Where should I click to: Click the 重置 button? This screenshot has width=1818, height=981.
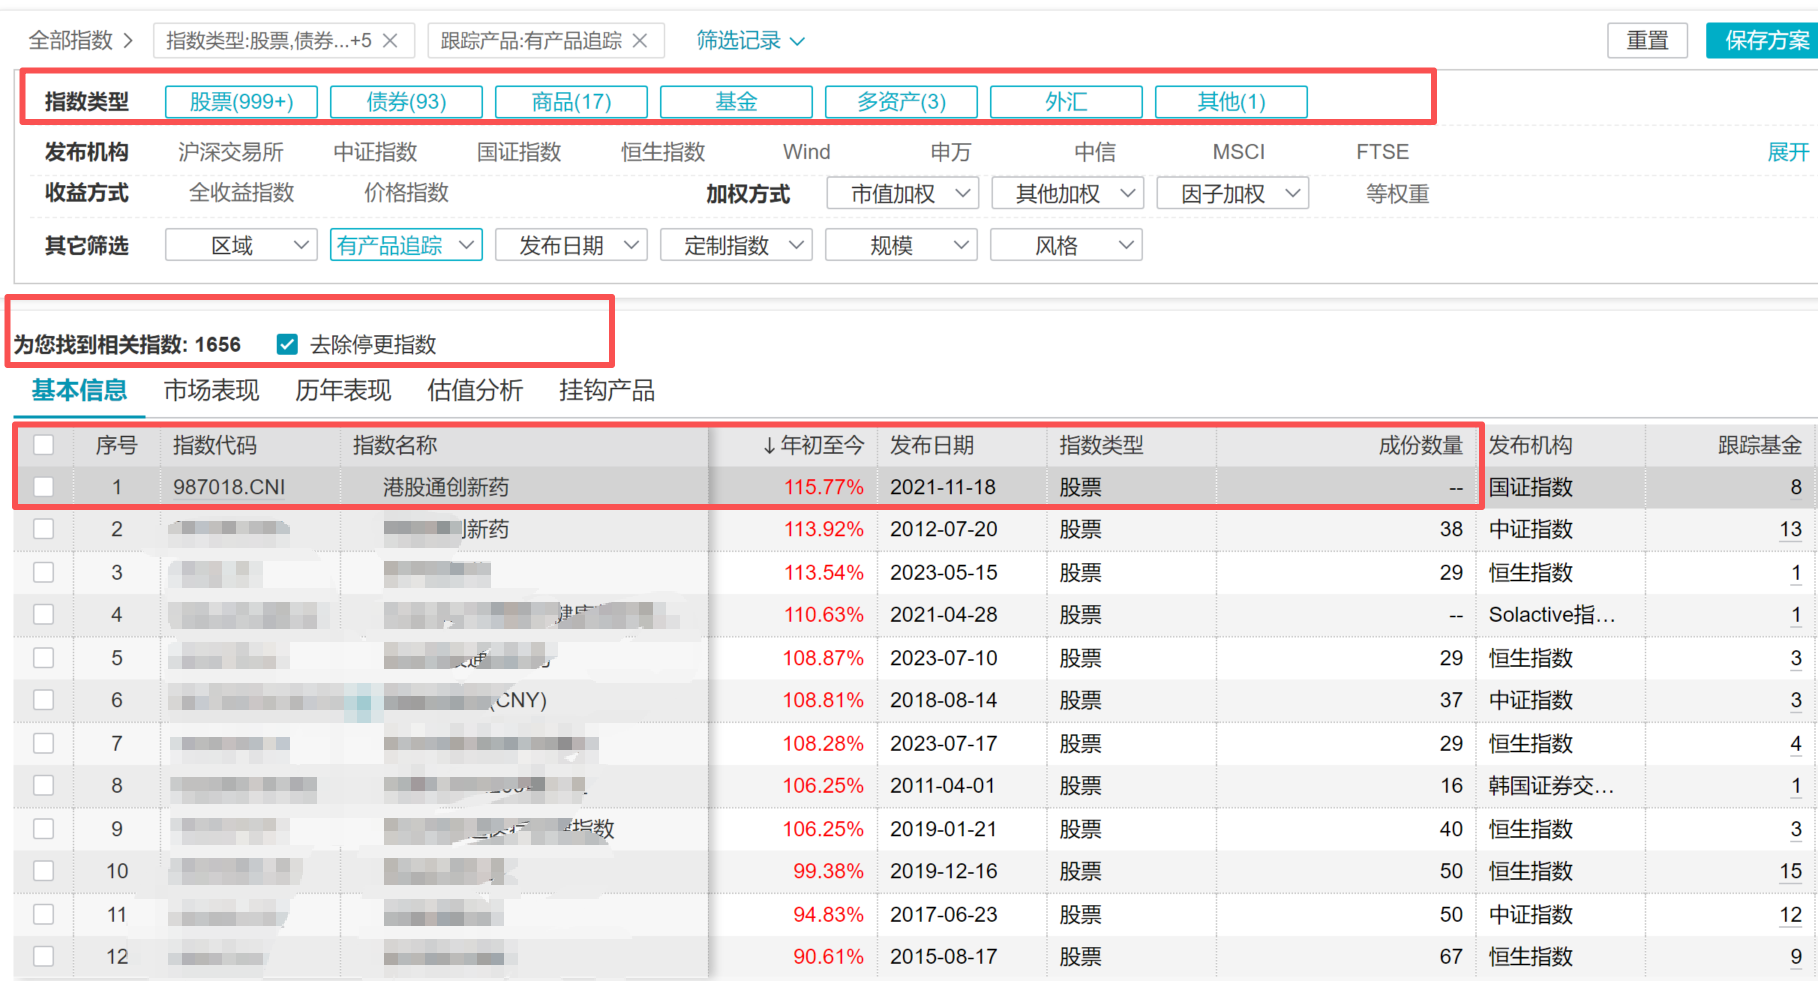(1647, 41)
